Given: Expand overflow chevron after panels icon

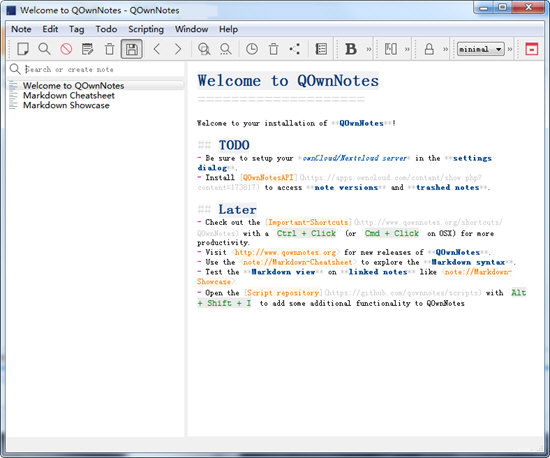Looking at the screenshot, I should click(407, 49).
